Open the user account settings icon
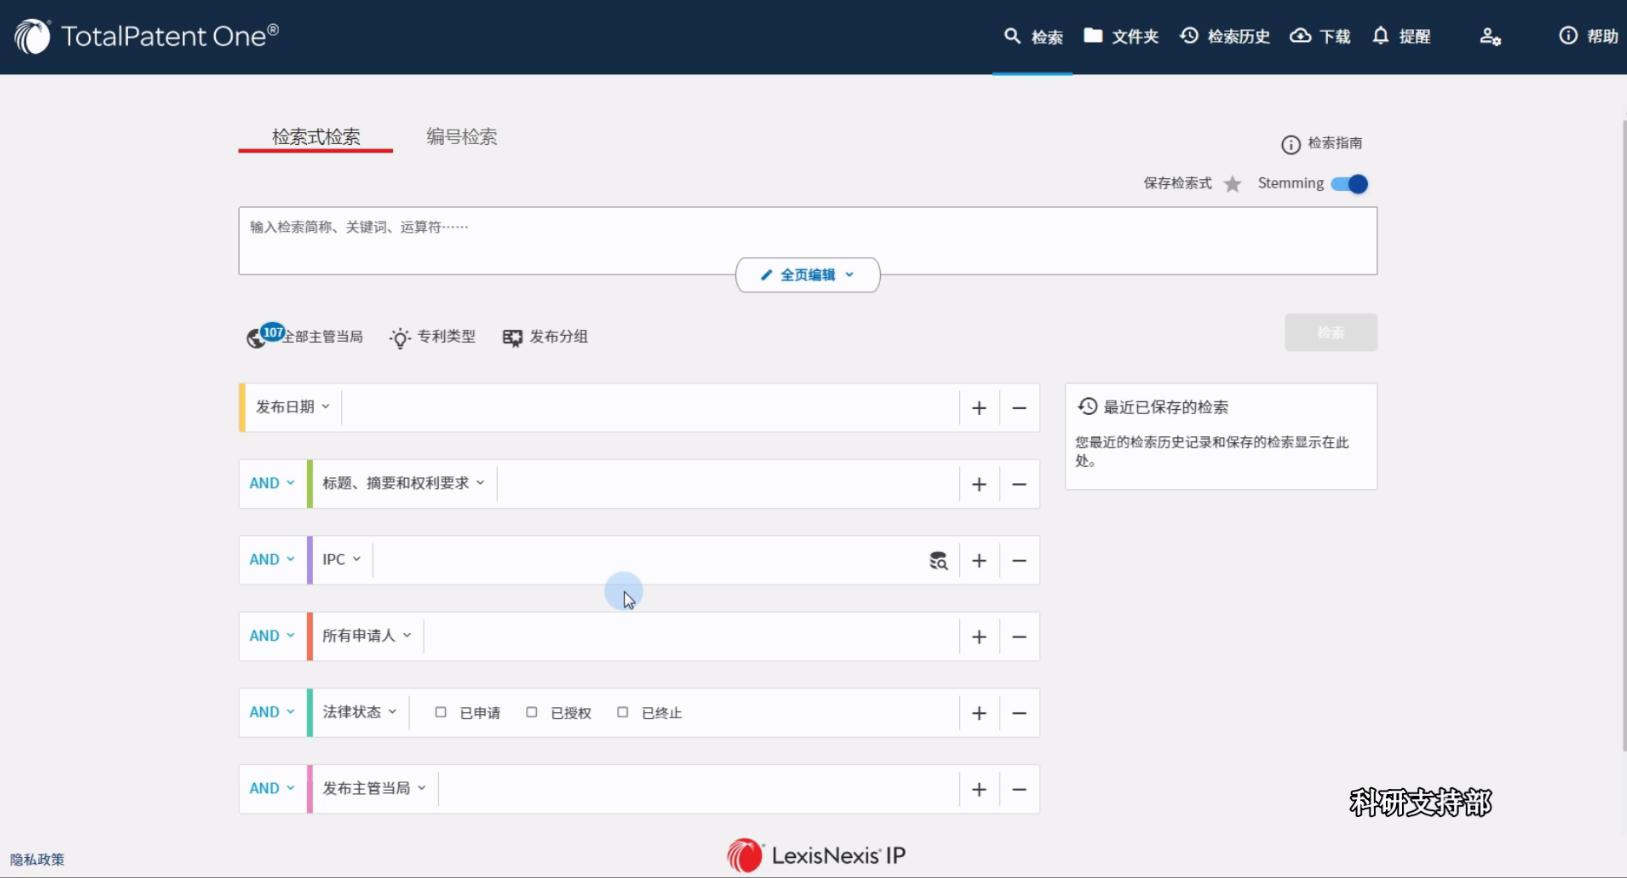 pyautogui.click(x=1490, y=37)
